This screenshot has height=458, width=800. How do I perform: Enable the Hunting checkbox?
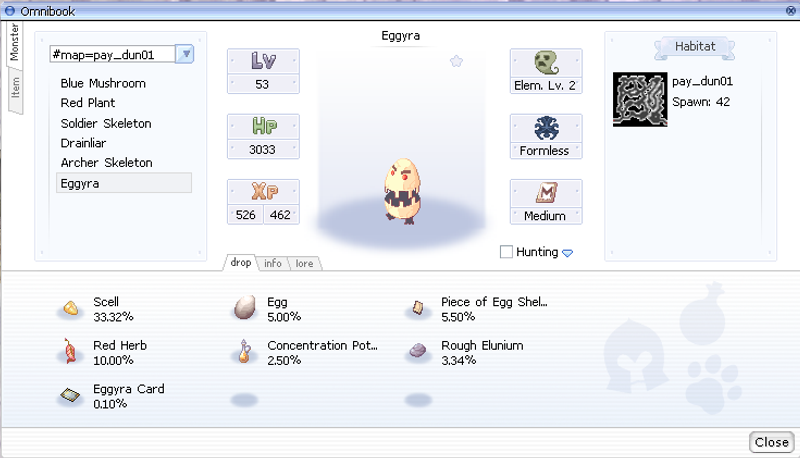pos(506,251)
